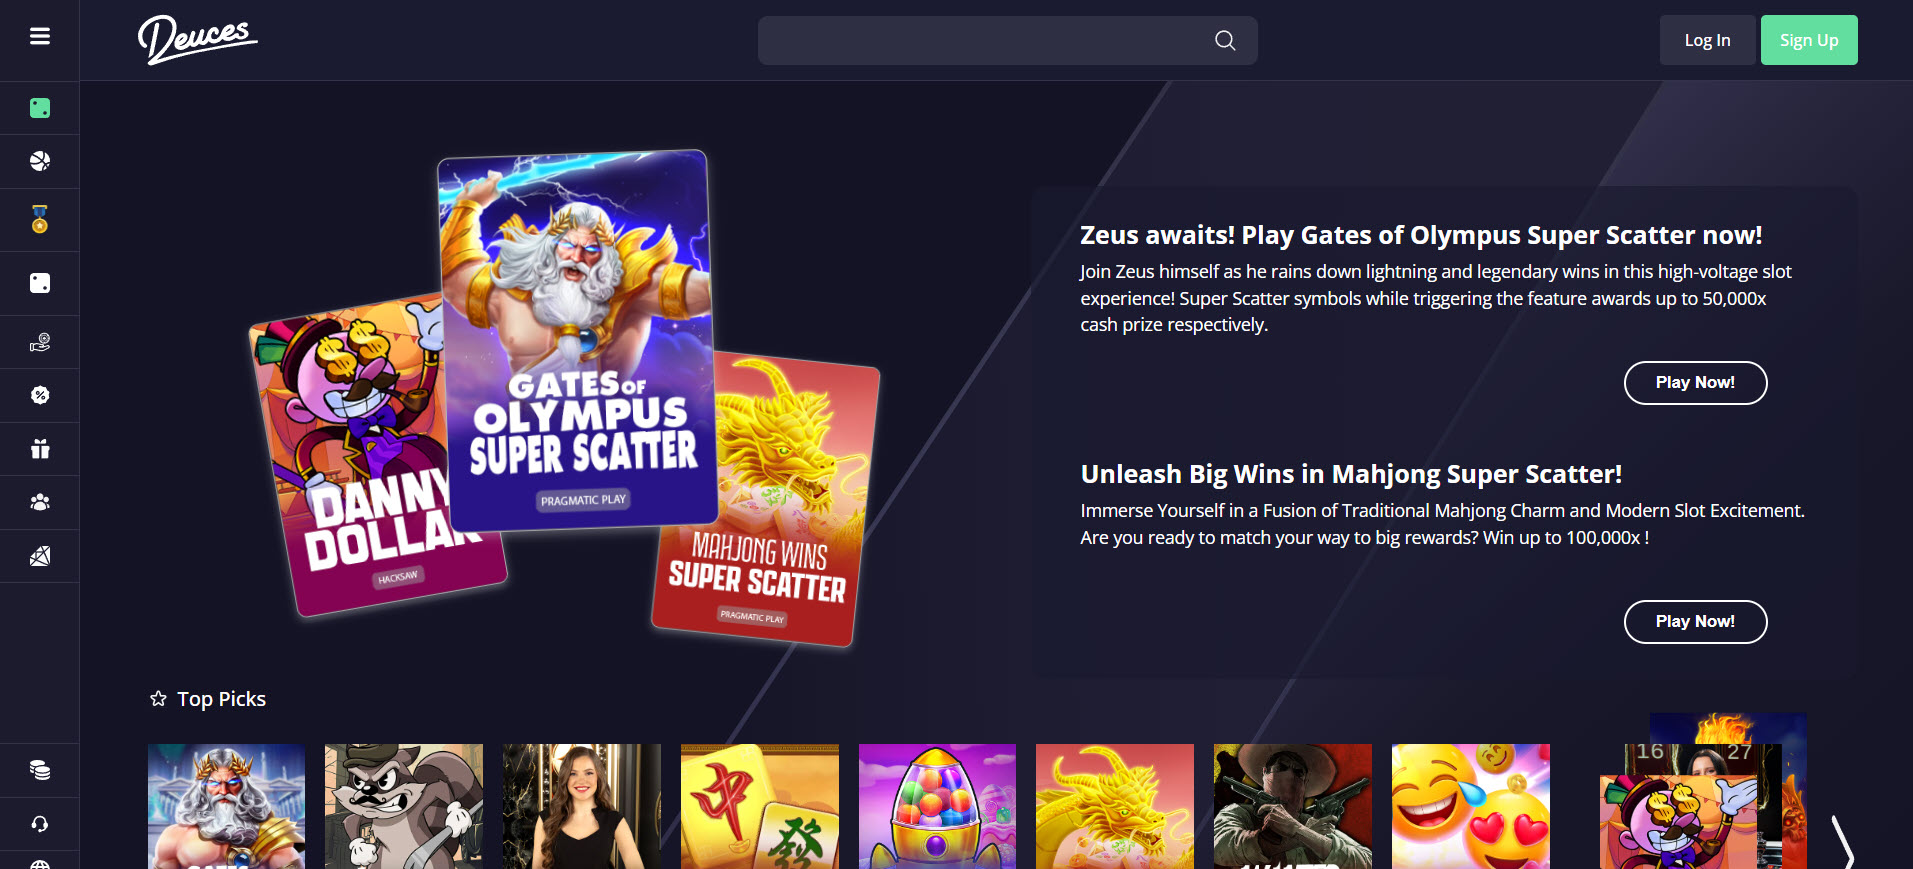Screen dimensions: 1913x869
Task: Open the percent badge promotions icon
Action: (x=40, y=395)
